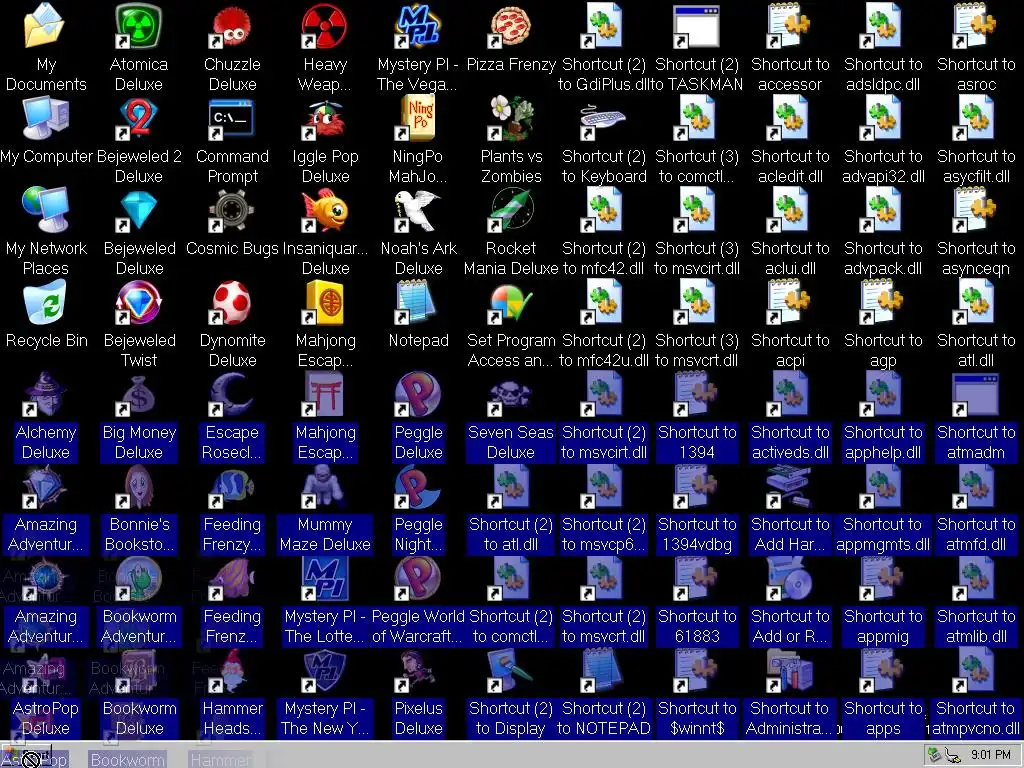Click the Shortcut to asycfilt.dll label
This screenshot has height=768, width=1024.
tap(976, 167)
